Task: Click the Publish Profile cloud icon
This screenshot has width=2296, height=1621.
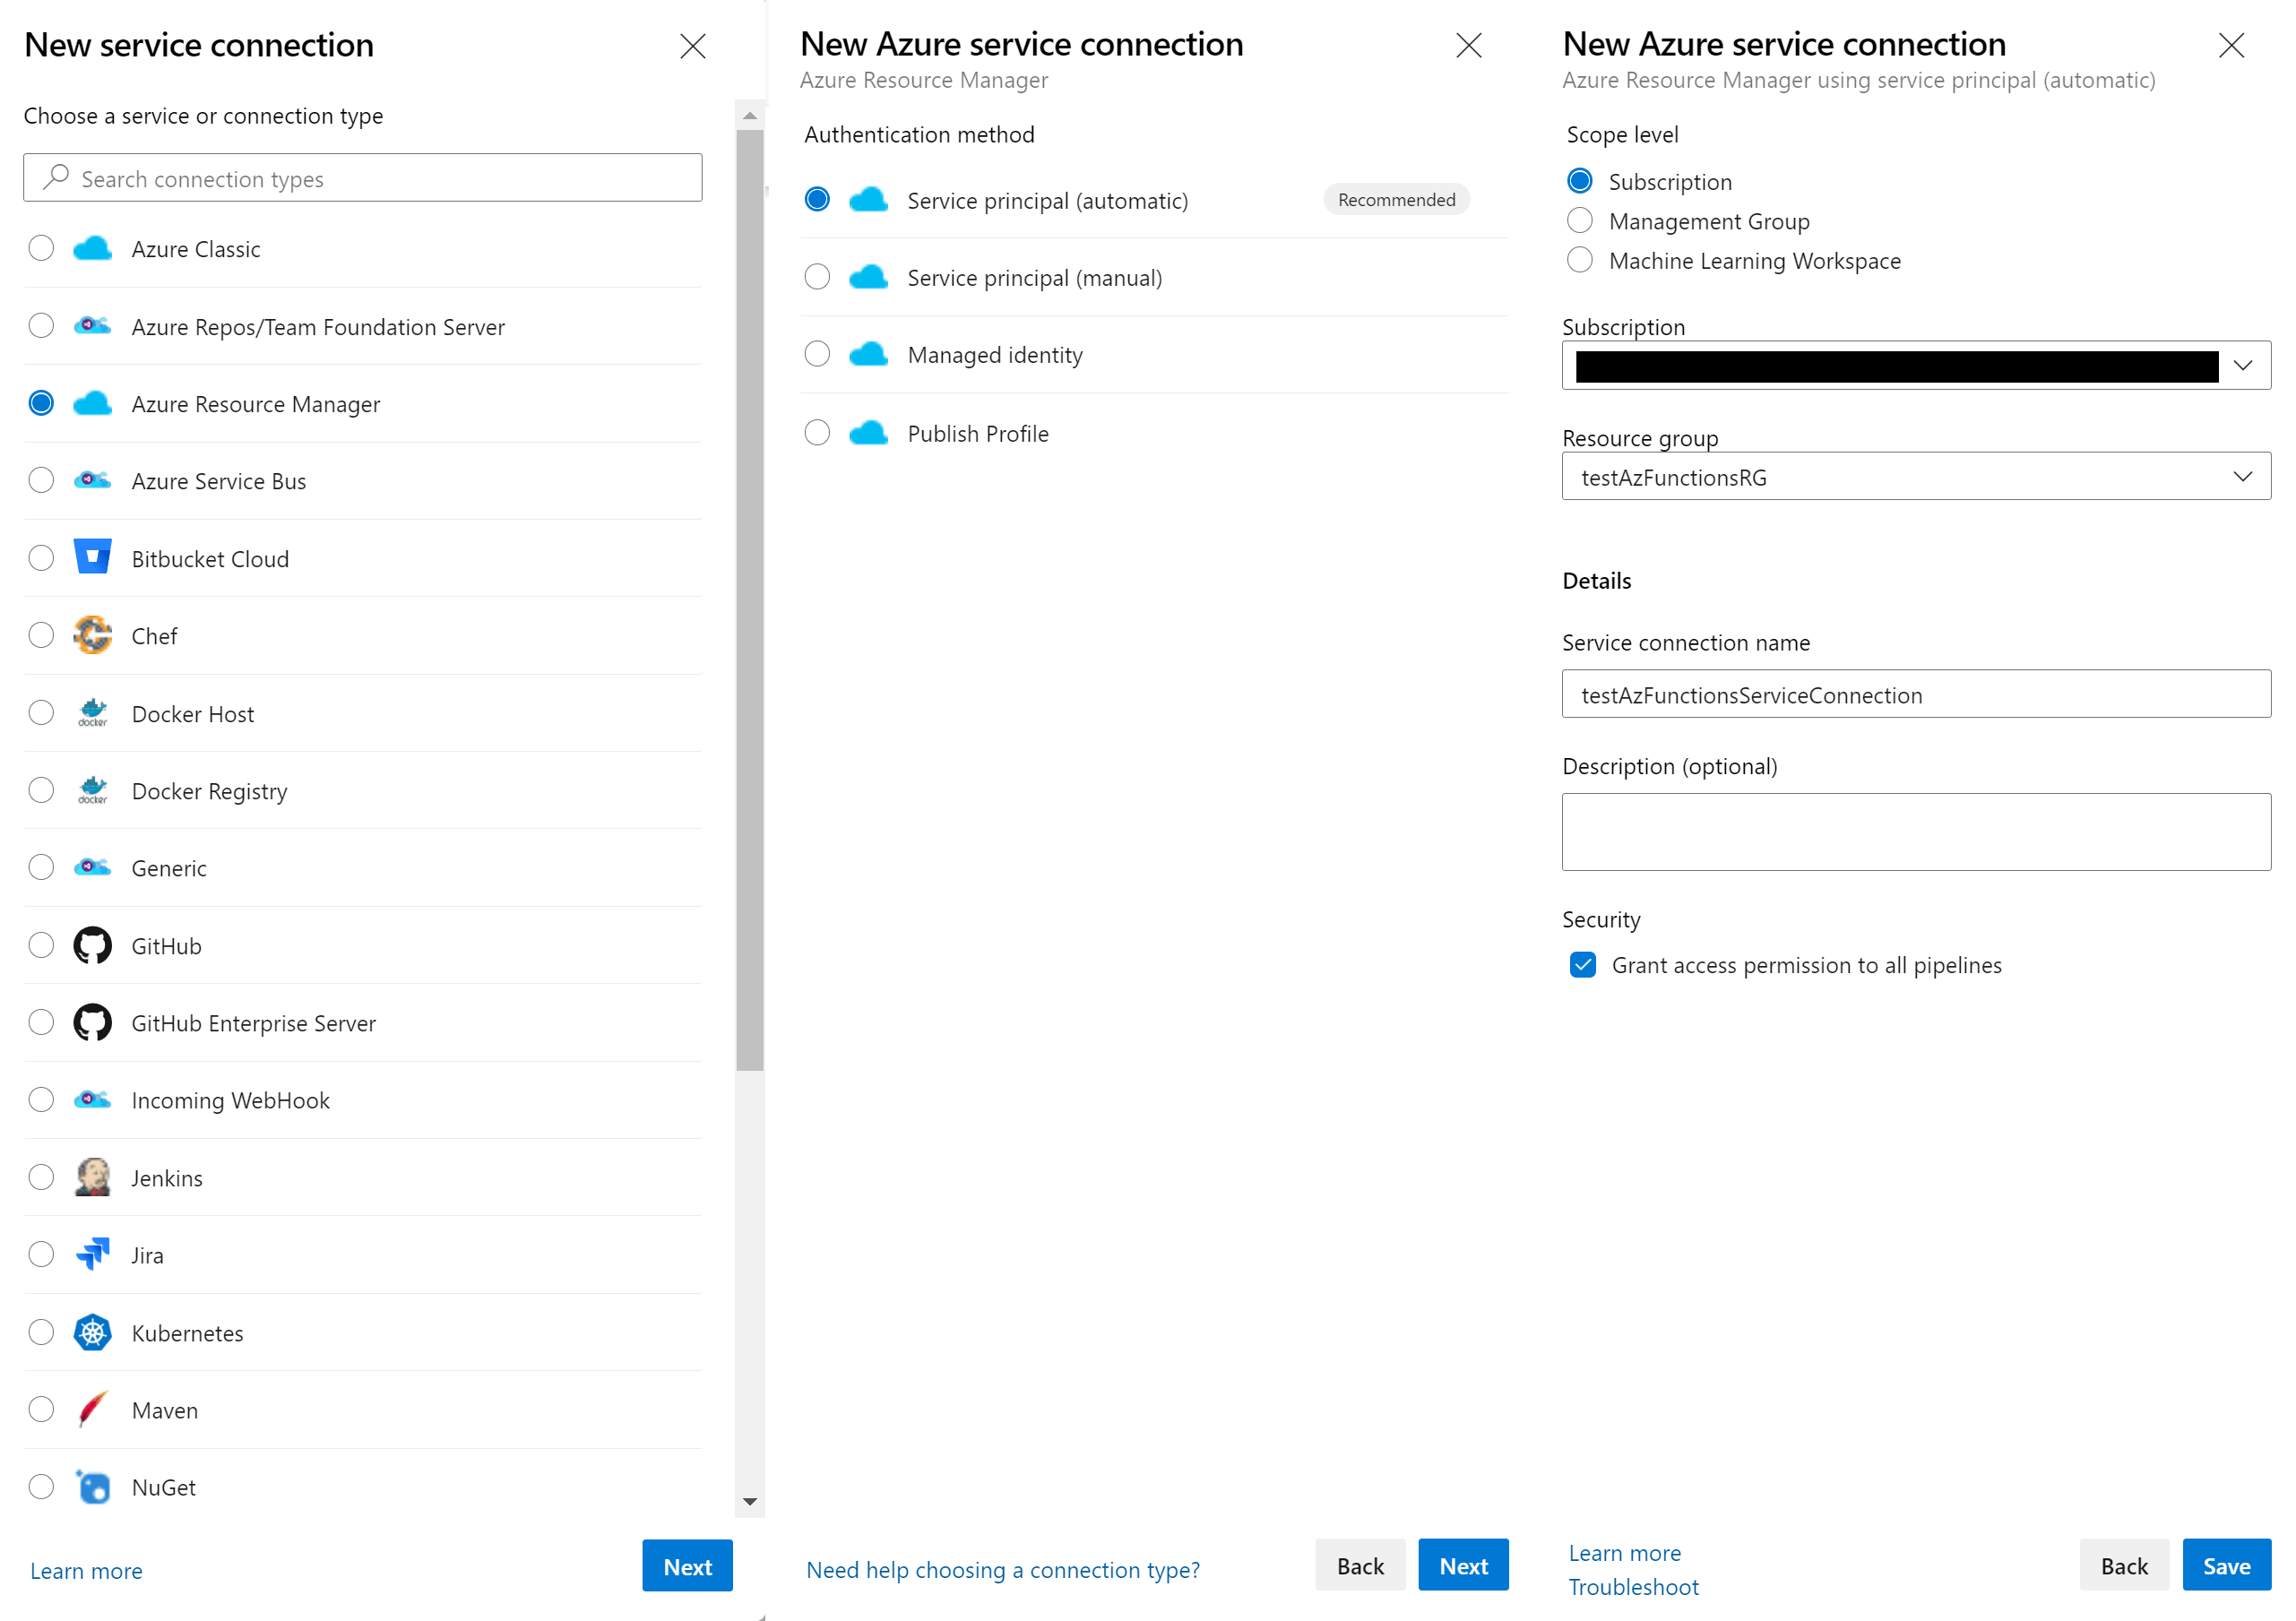Action: coord(868,433)
